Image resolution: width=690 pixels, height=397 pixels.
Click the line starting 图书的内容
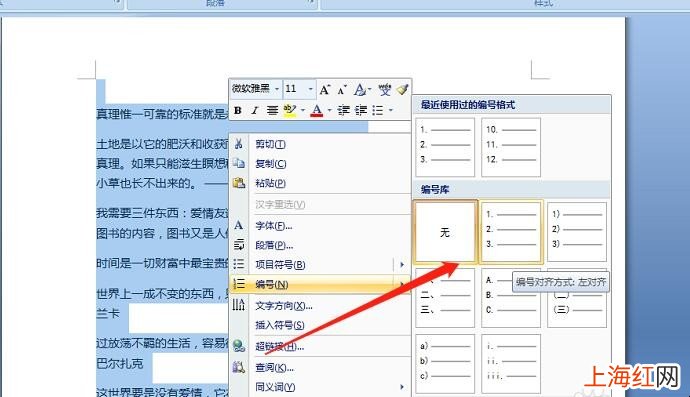[162, 233]
